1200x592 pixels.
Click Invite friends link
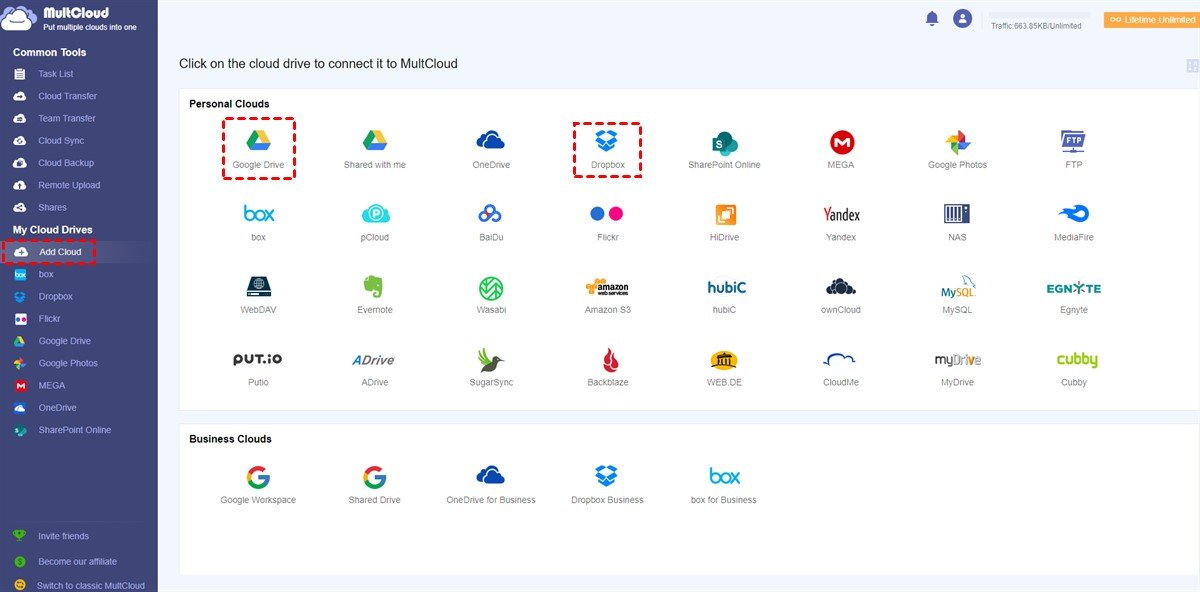click(63, 536)
